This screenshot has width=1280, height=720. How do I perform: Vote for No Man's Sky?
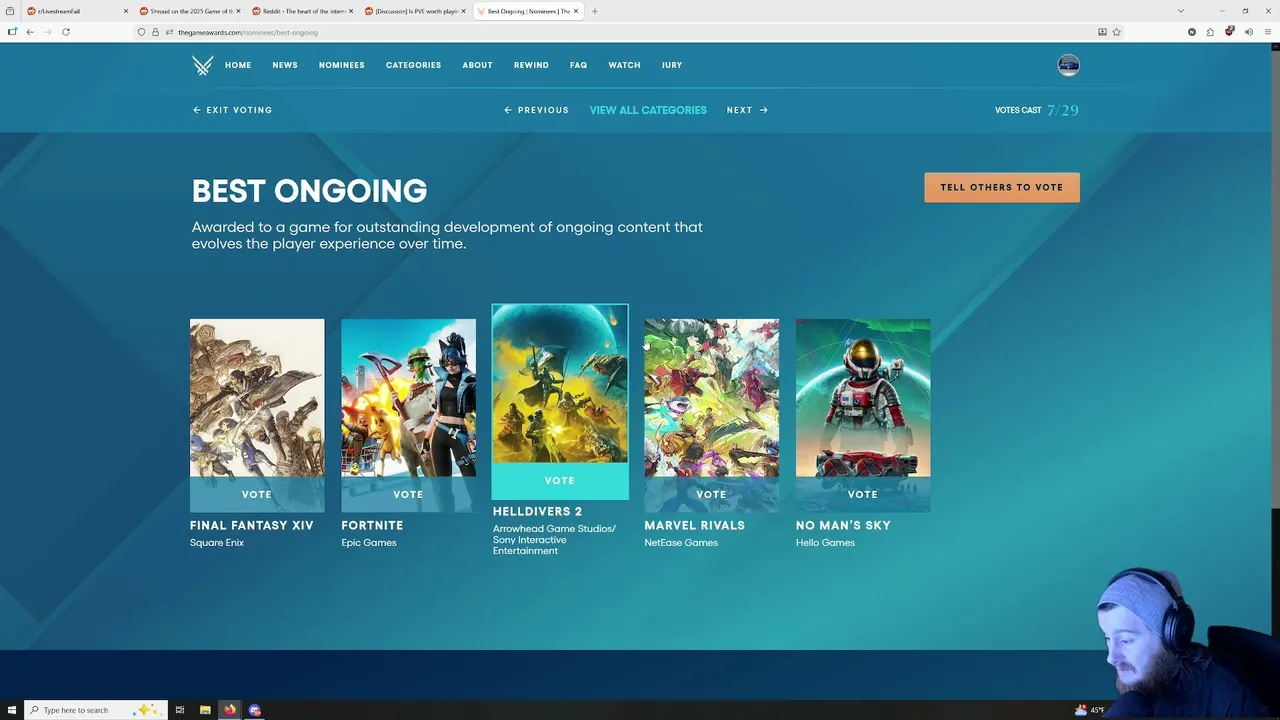(x=863, y=494)
